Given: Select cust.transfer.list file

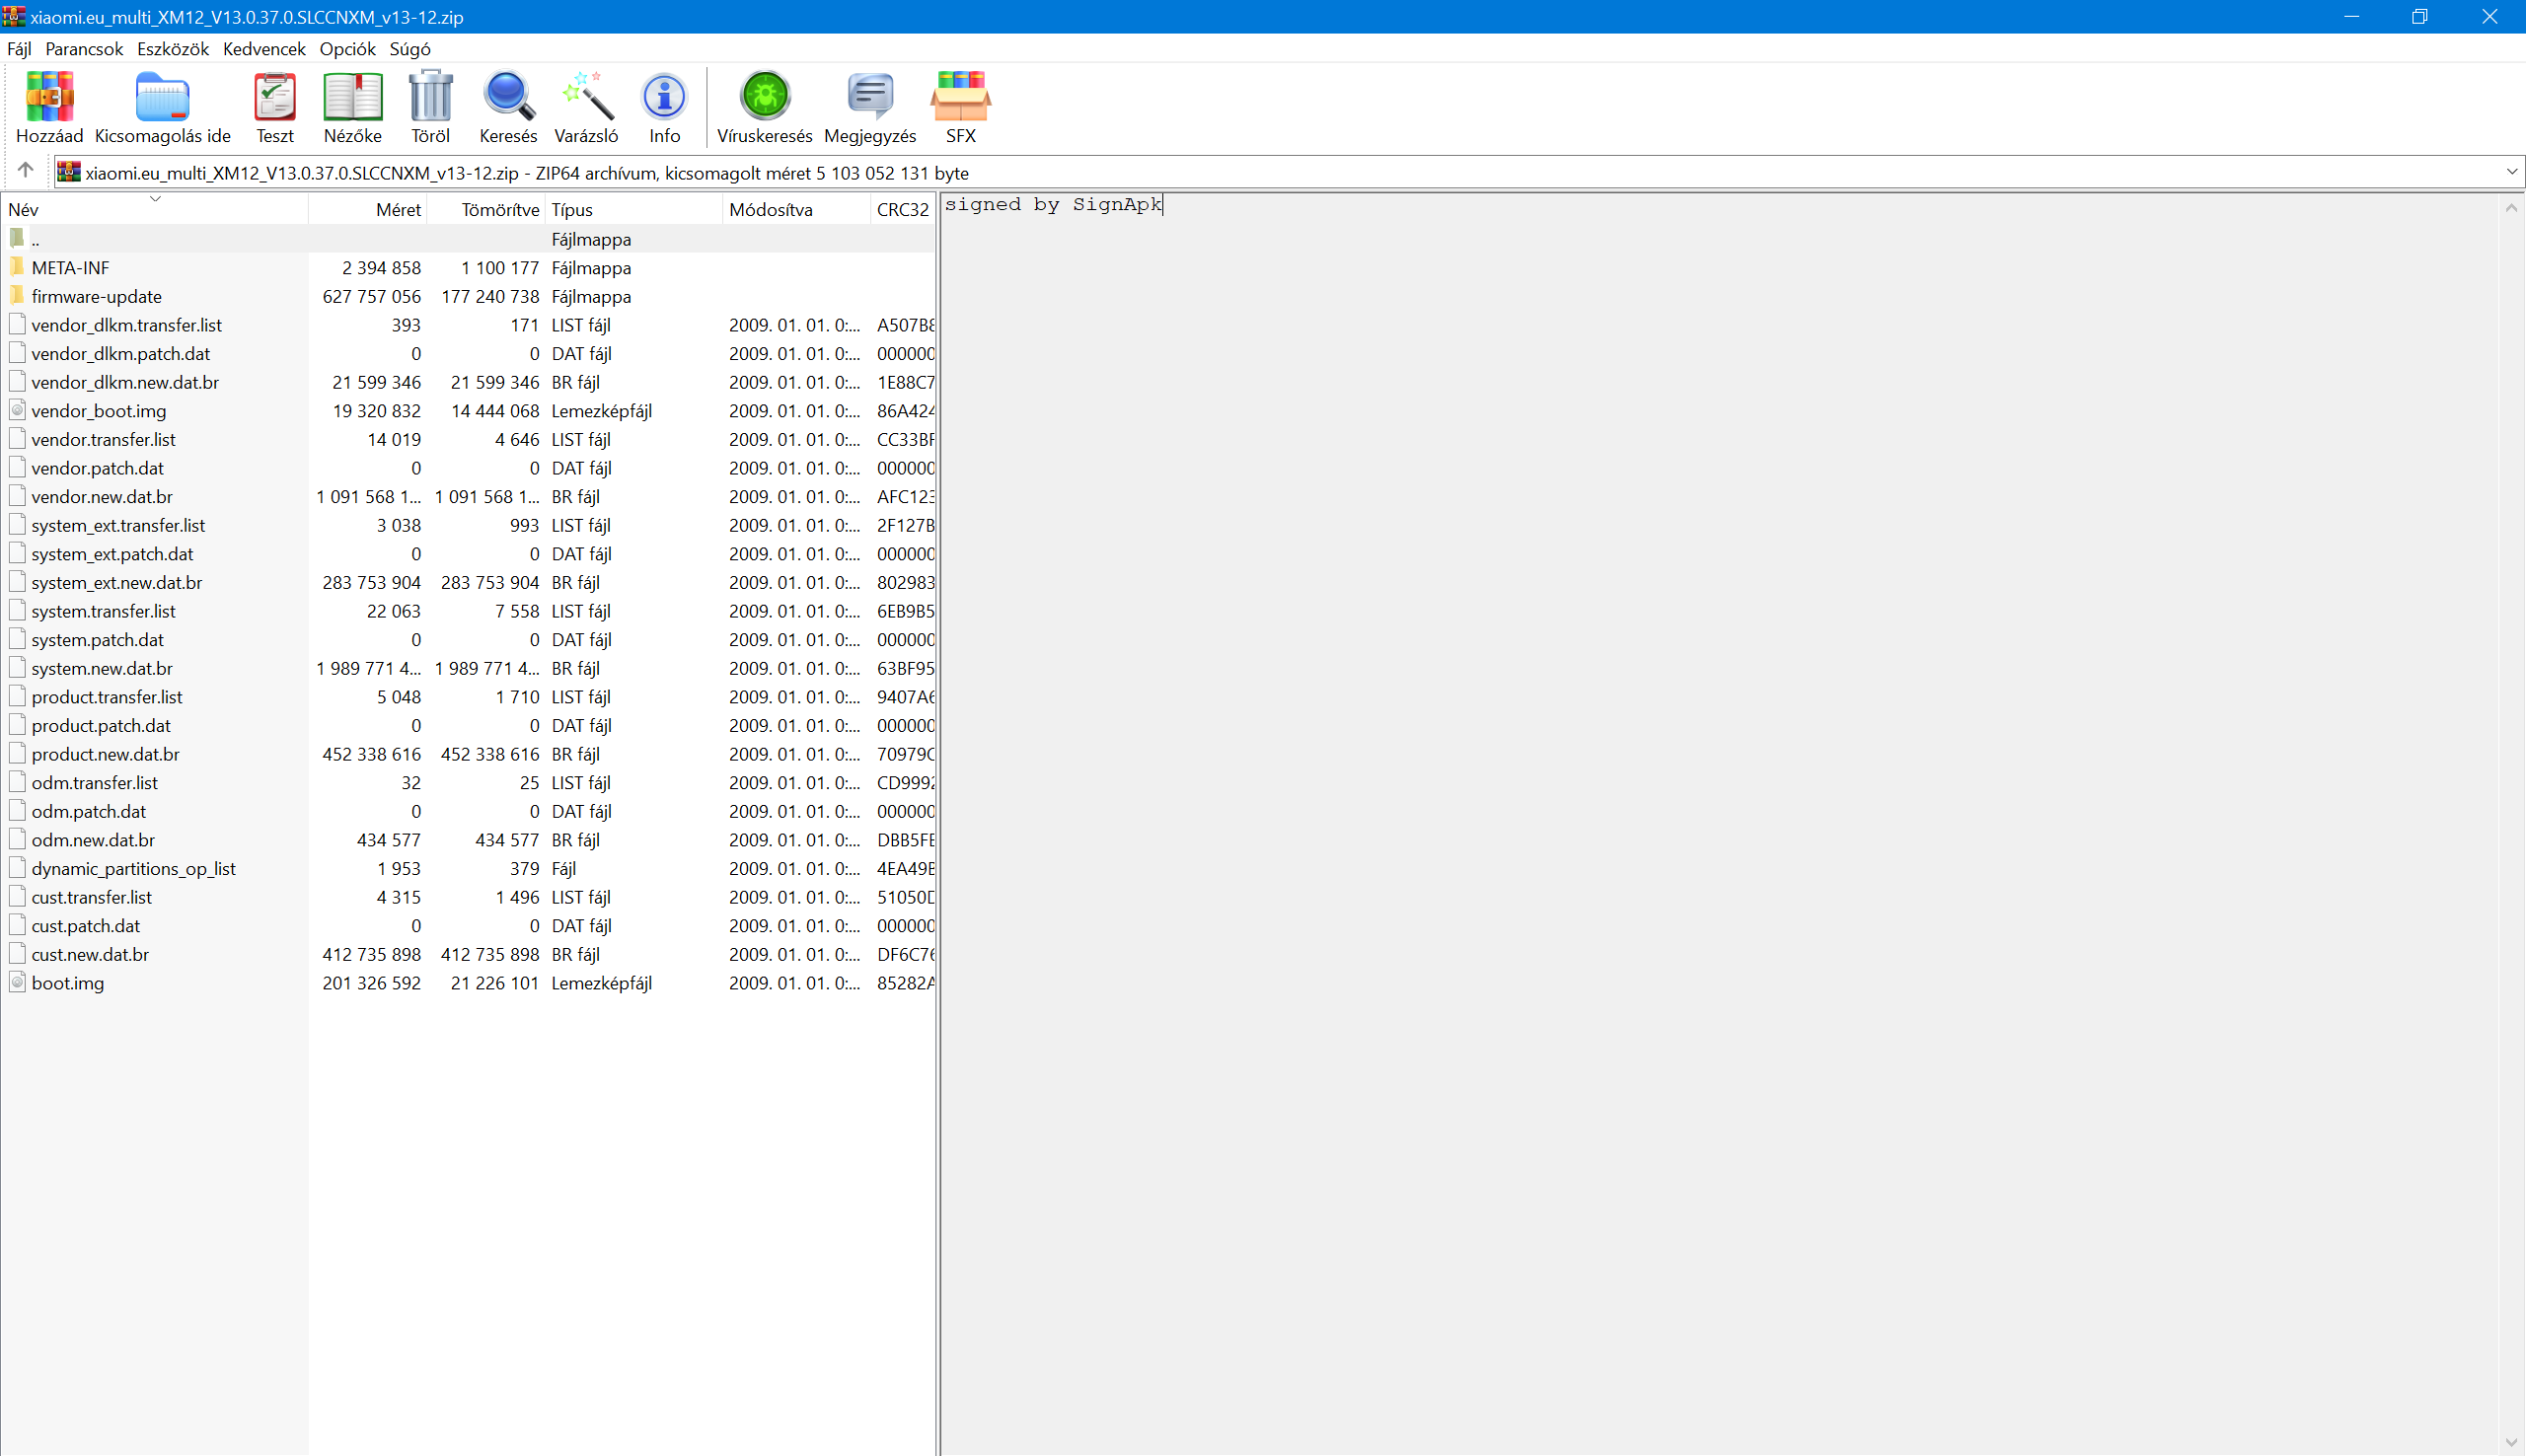Looking at the screenshot, I should coord(92,897).
